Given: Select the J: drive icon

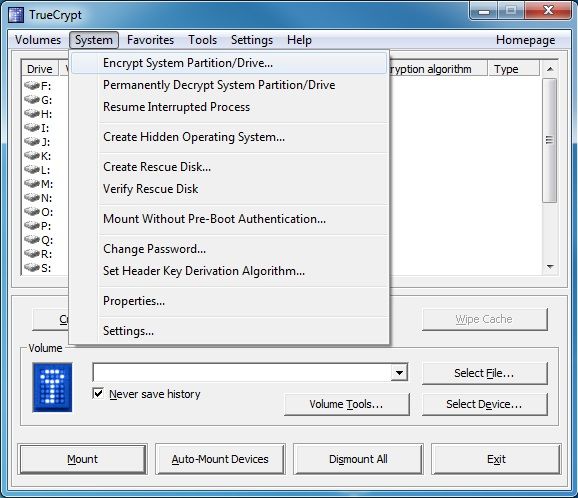Looking at the screenshot, I should coord(32,142).
